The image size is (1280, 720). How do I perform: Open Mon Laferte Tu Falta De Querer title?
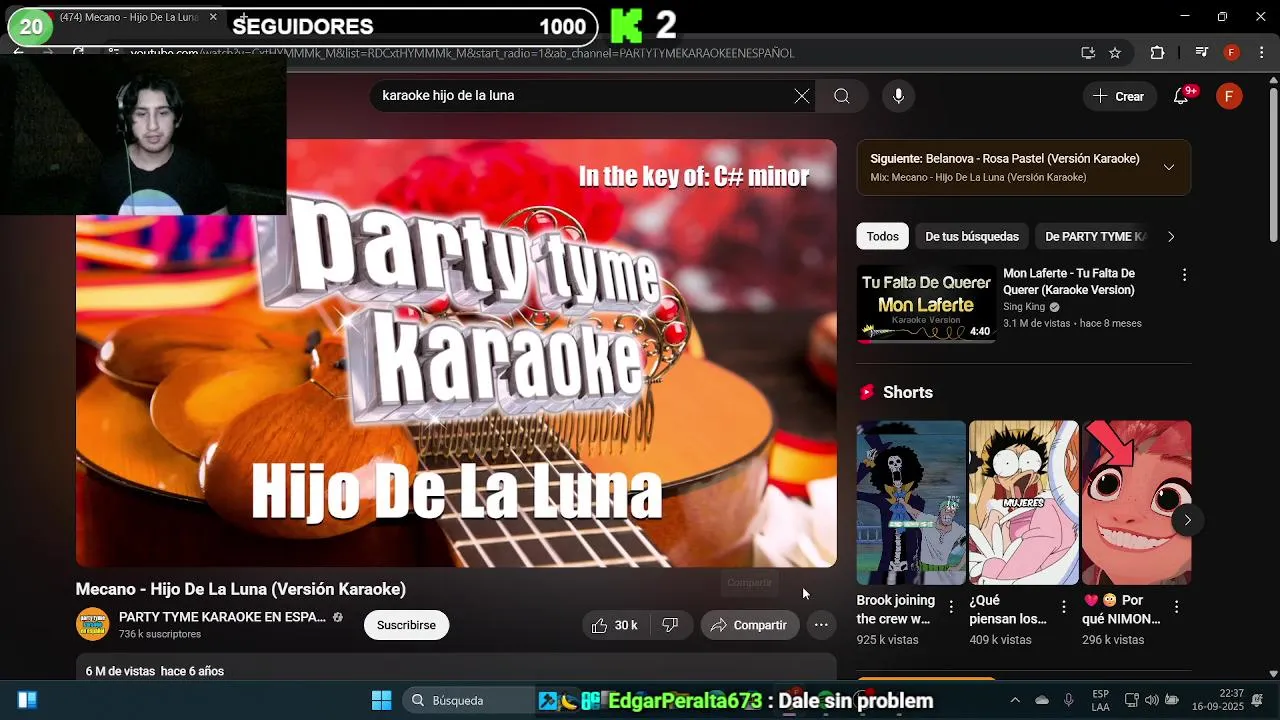pos(1069,281)
